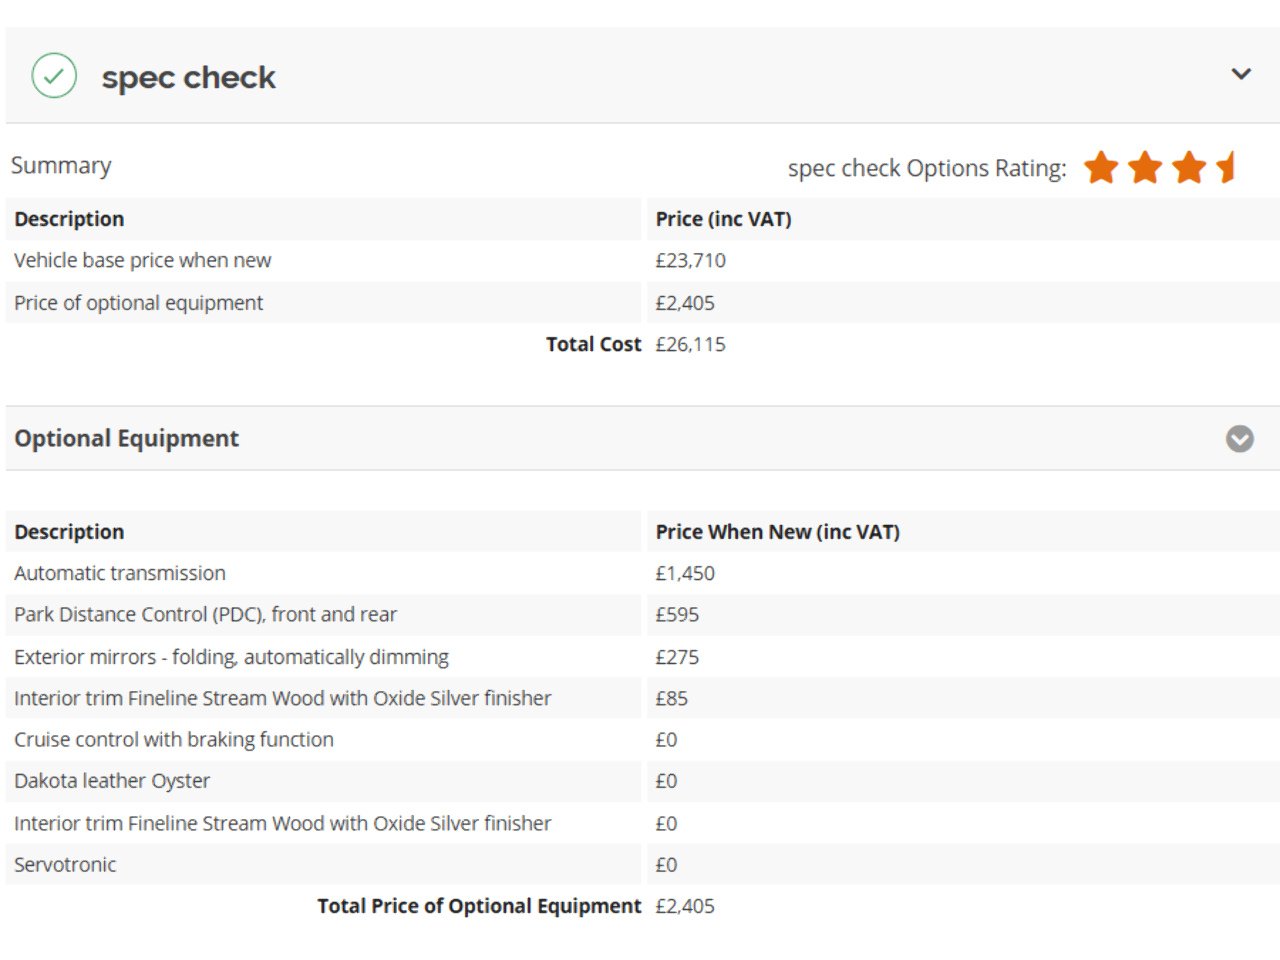The image size is (1280, 960).
Task: Collapse the Optional Equipment section arrow
Action: click(1240, 439)
